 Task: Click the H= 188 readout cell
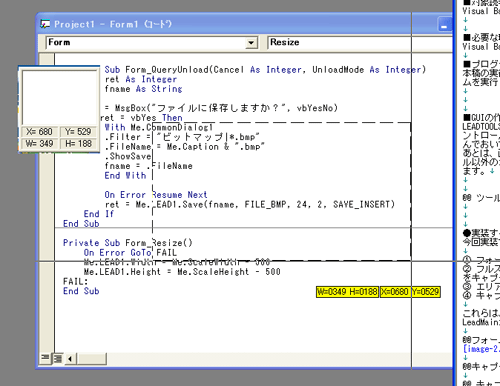[x=78, y=144]
